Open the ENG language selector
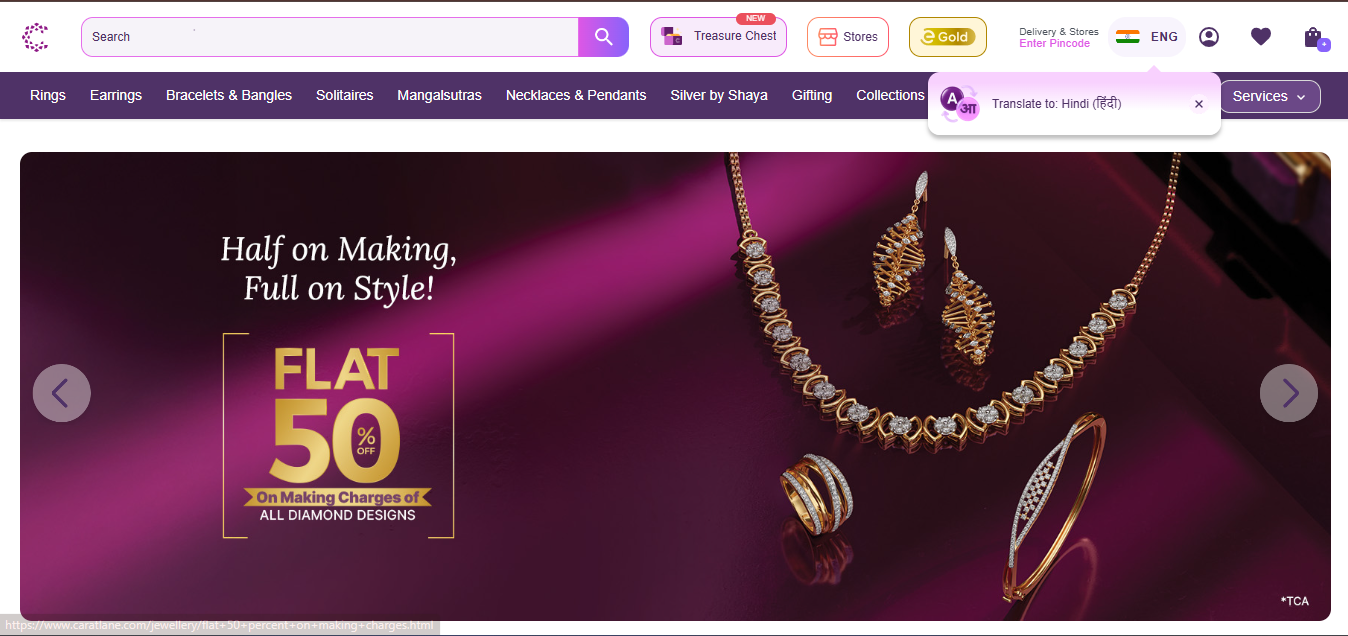 [1147, 37]
